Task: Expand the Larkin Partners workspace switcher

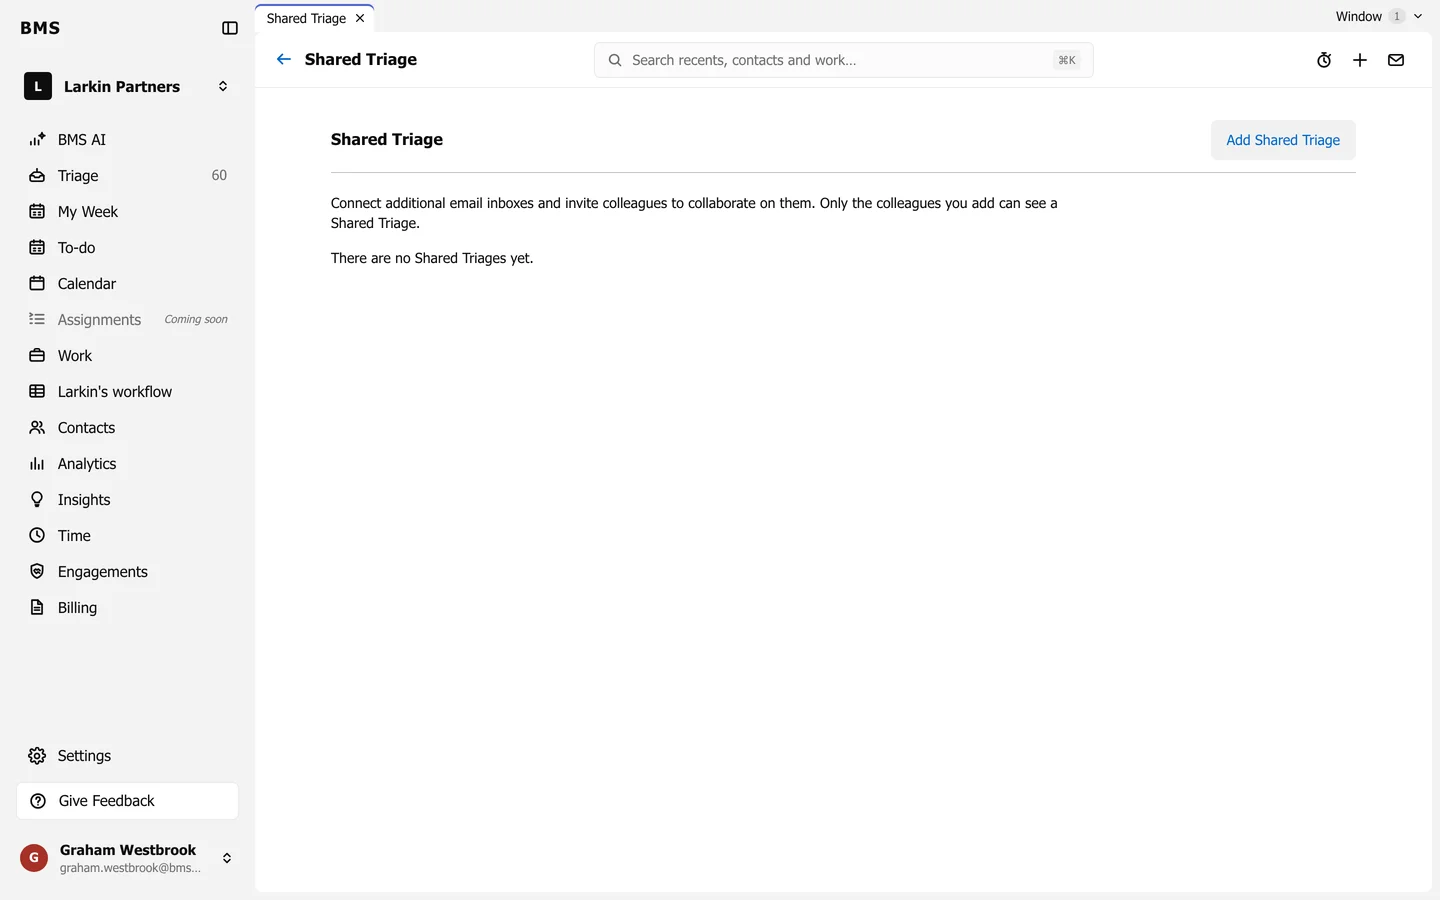Action: click(x=223, y=87)
